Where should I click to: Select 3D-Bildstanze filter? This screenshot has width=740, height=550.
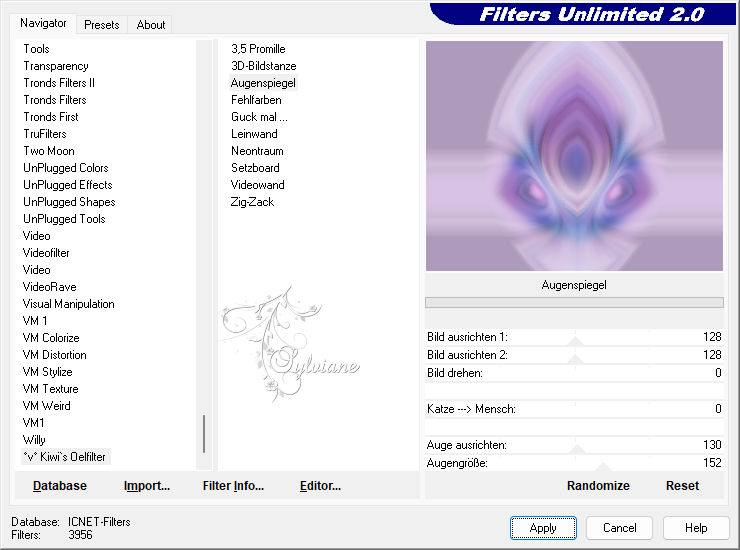click(264, 66)
